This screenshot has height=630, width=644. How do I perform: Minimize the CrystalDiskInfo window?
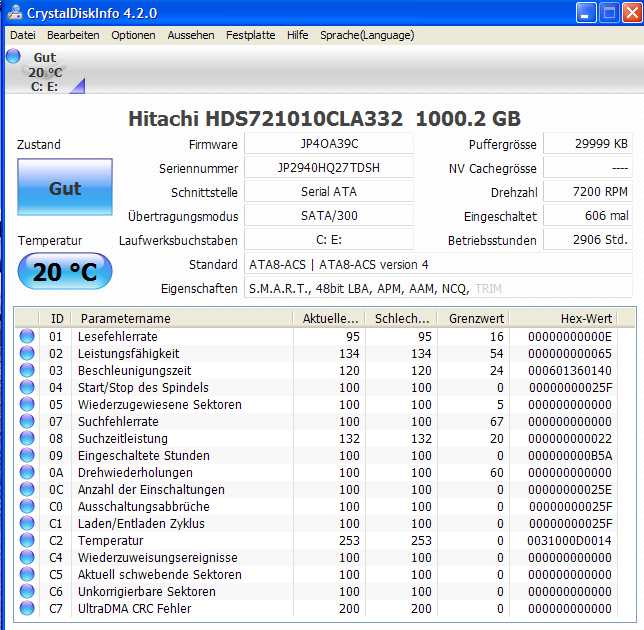pos(586,13)
